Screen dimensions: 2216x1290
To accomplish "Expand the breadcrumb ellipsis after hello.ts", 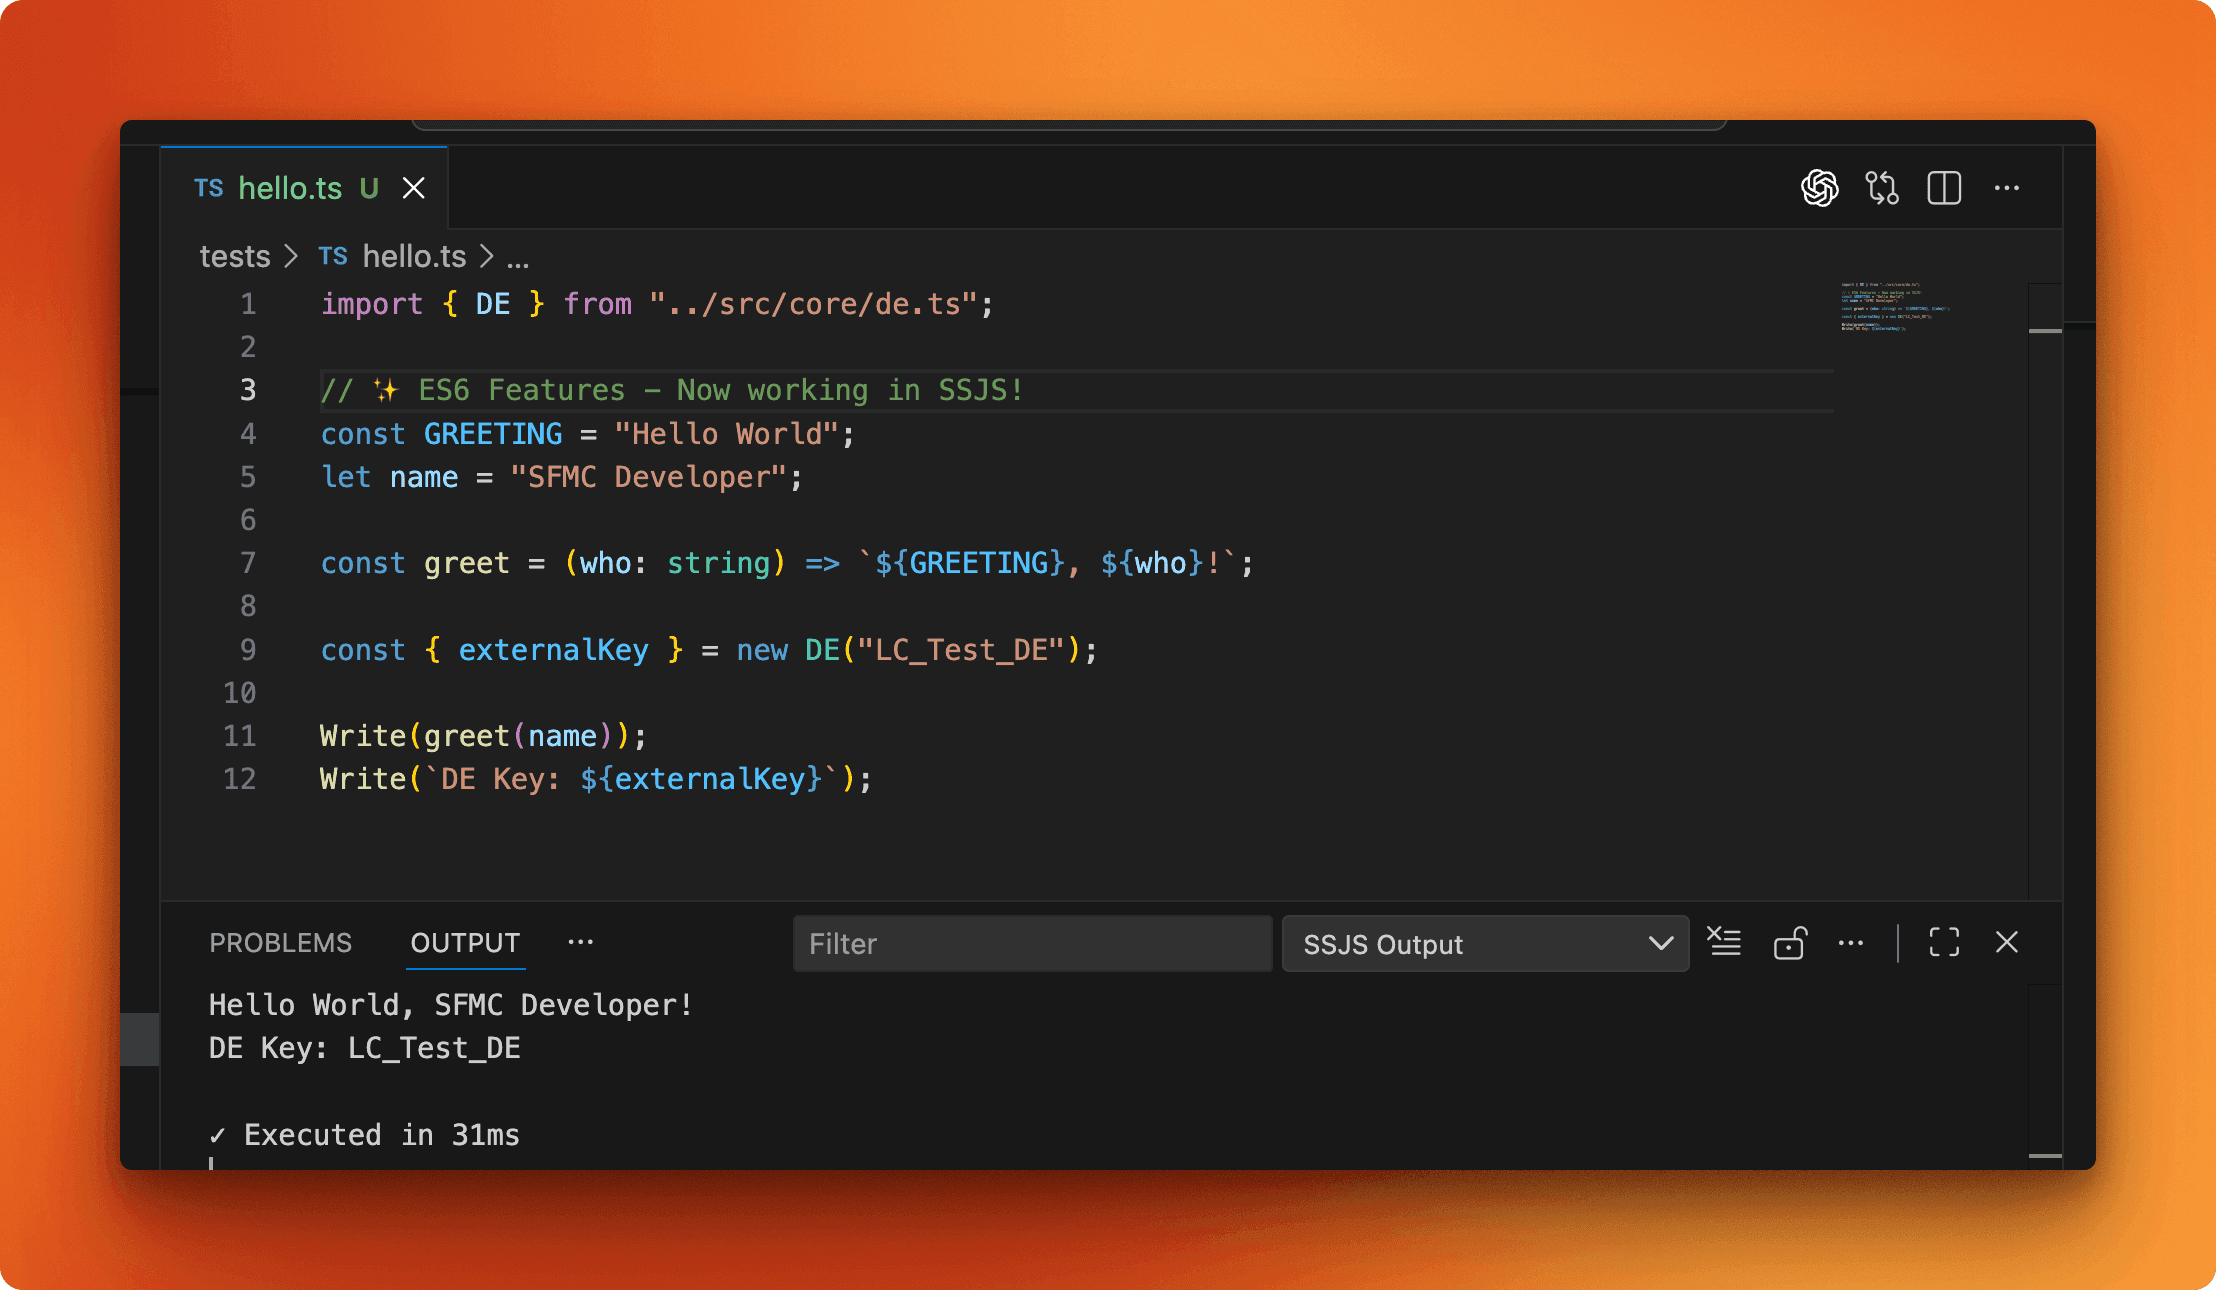I will tap(519, 258).
